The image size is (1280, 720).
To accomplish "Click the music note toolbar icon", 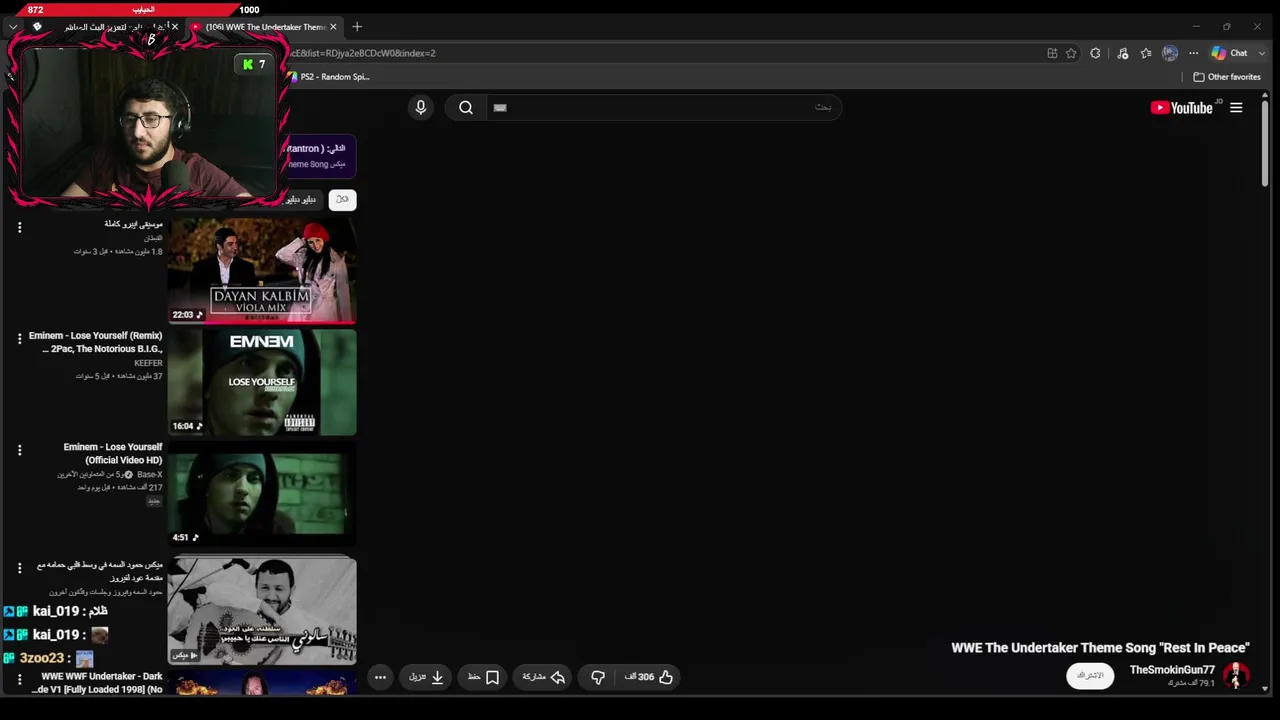I will (x=1122, y=53).
